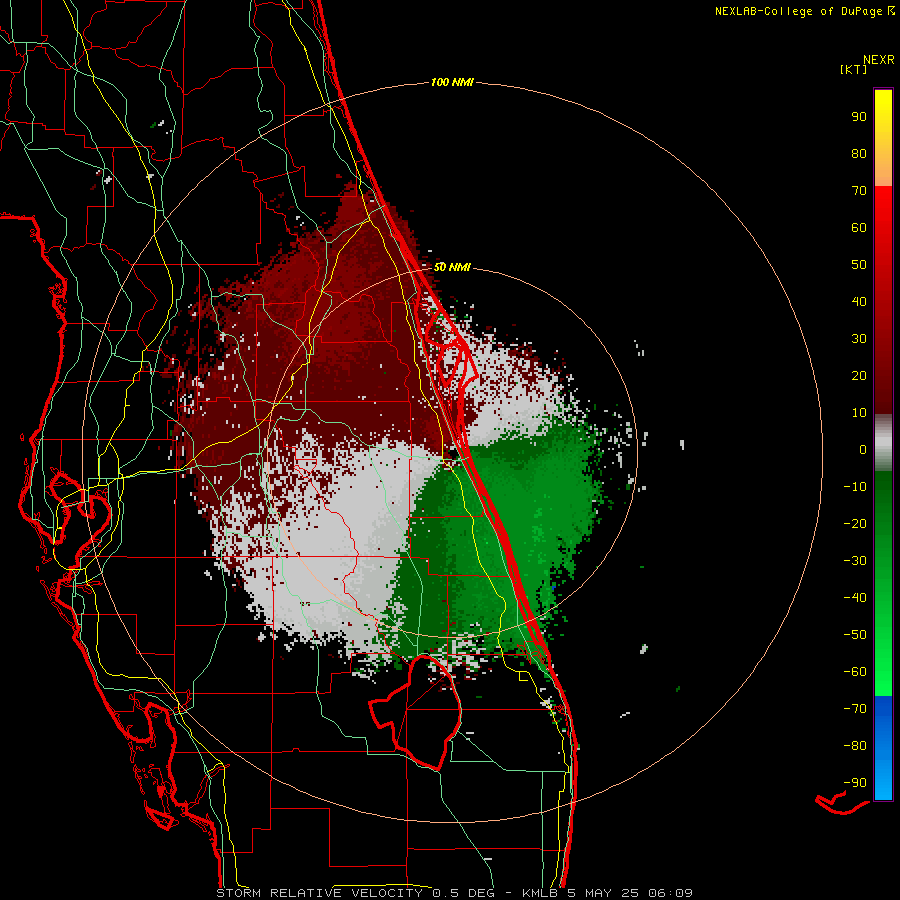Pick the yellow top segment of the color bar

tap(883, 138)
